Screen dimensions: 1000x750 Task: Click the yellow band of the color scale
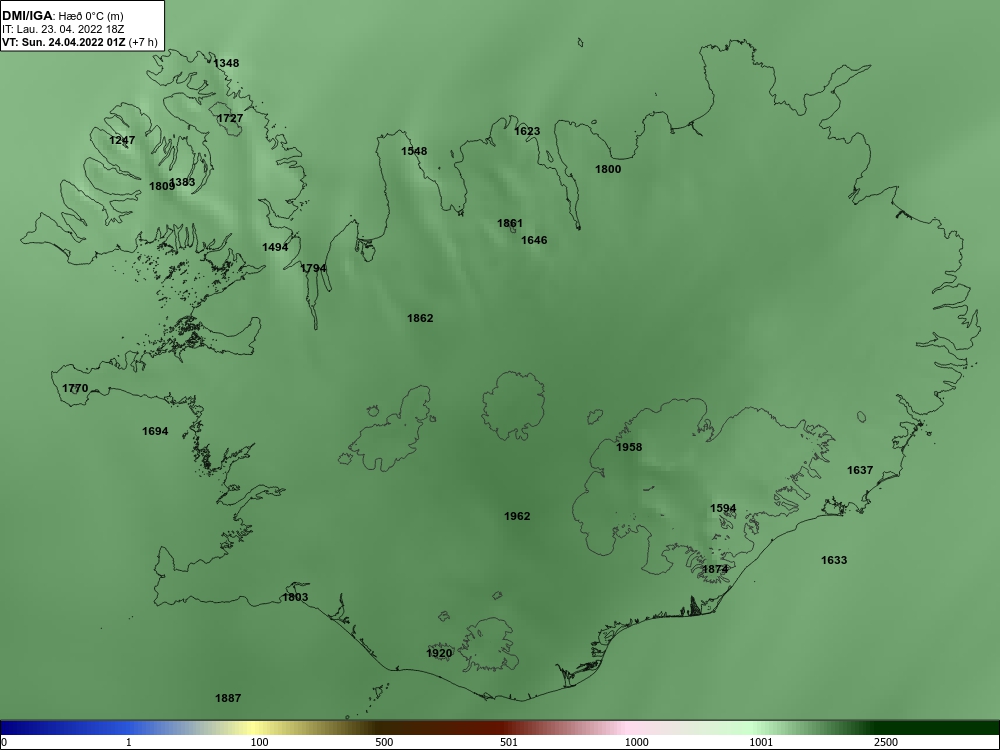pos(255,728)
